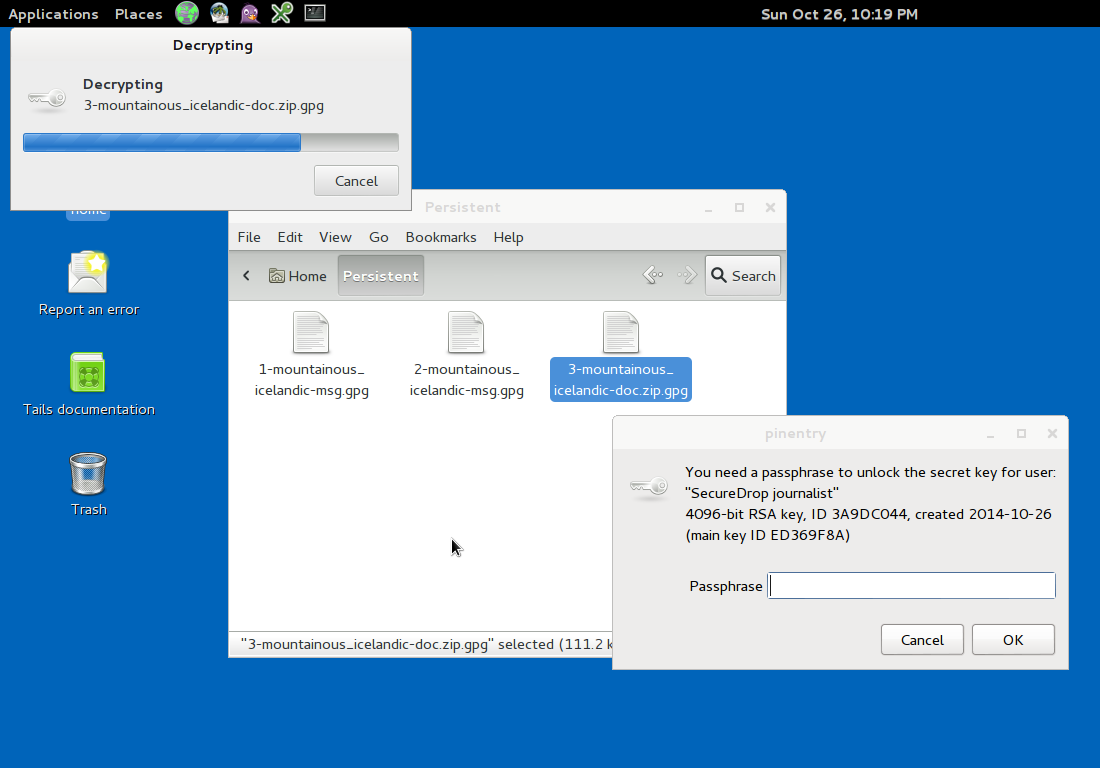Open the Places menu
This screenshot has width=1100, height=768.
pyautogui.click(x=138, y=14)
